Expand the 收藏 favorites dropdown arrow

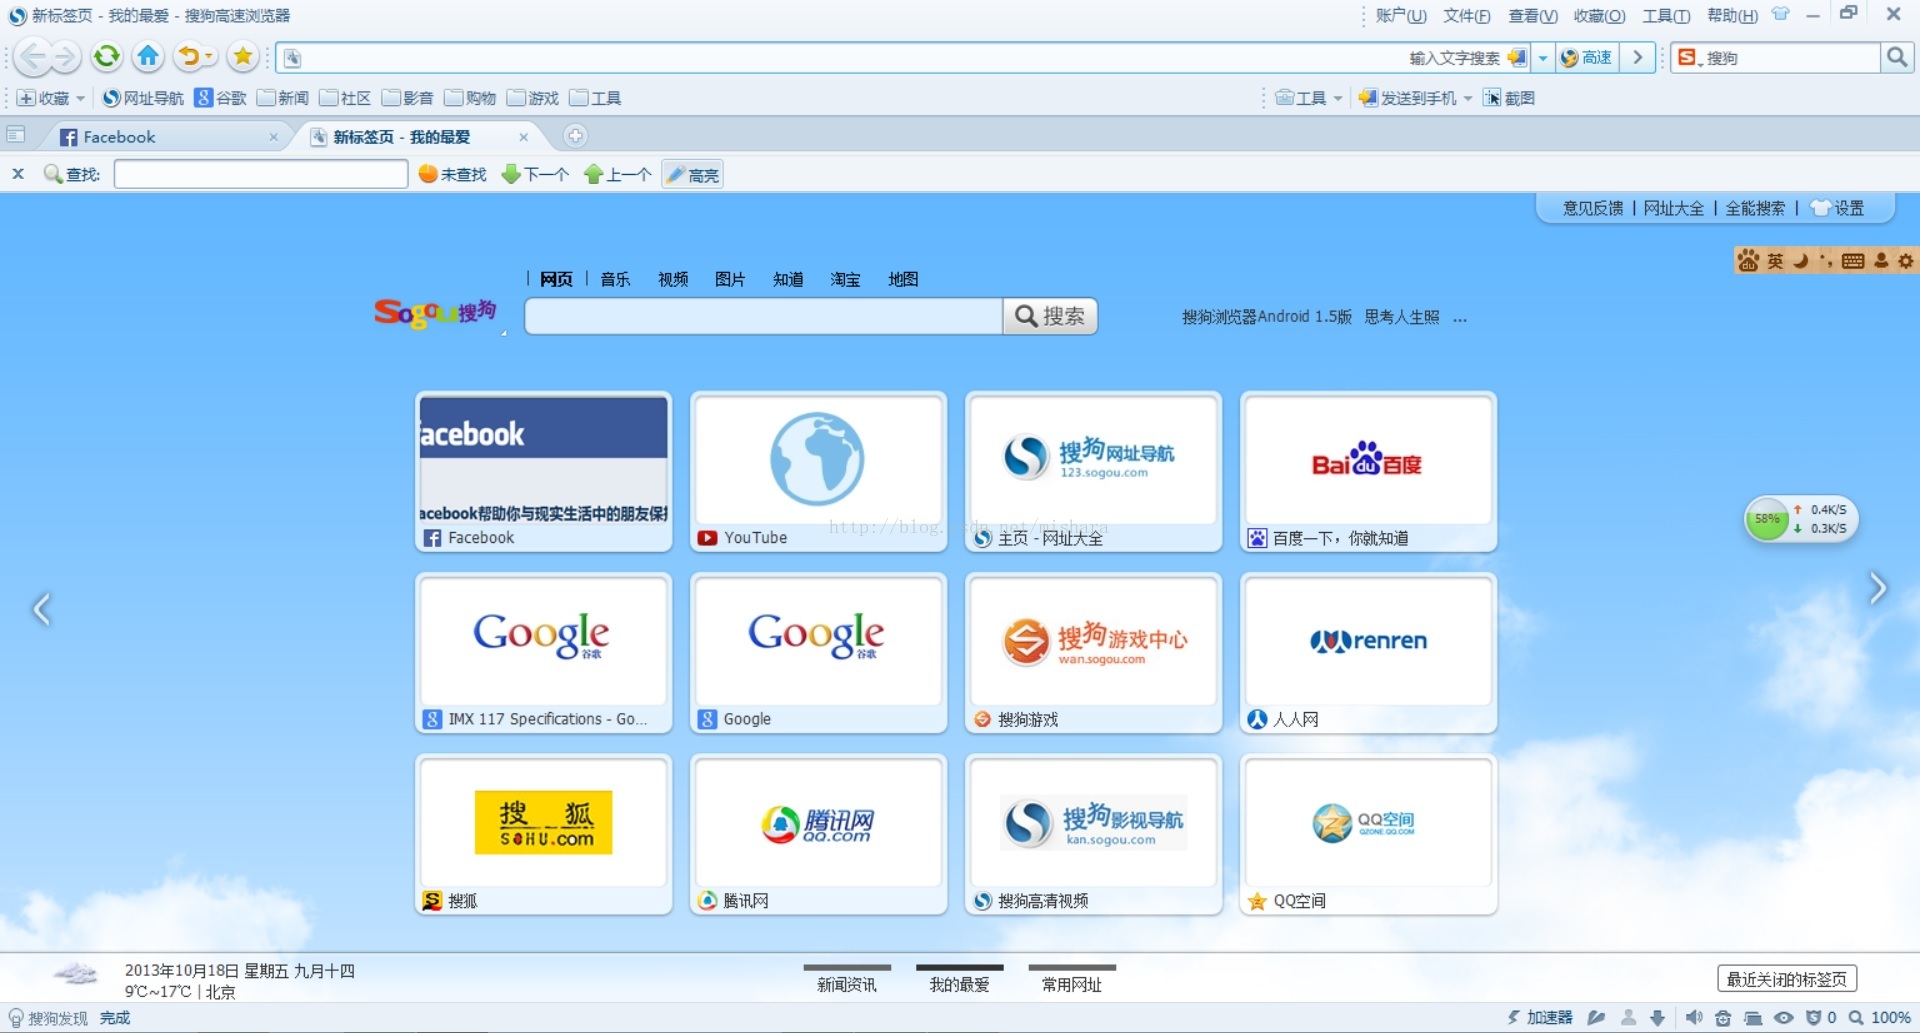(x=82, y=97)
